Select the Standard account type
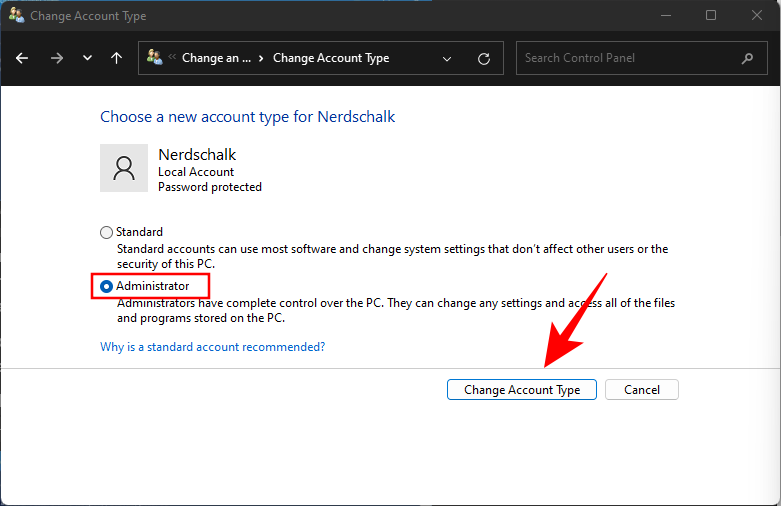 (x=107, y=232)
